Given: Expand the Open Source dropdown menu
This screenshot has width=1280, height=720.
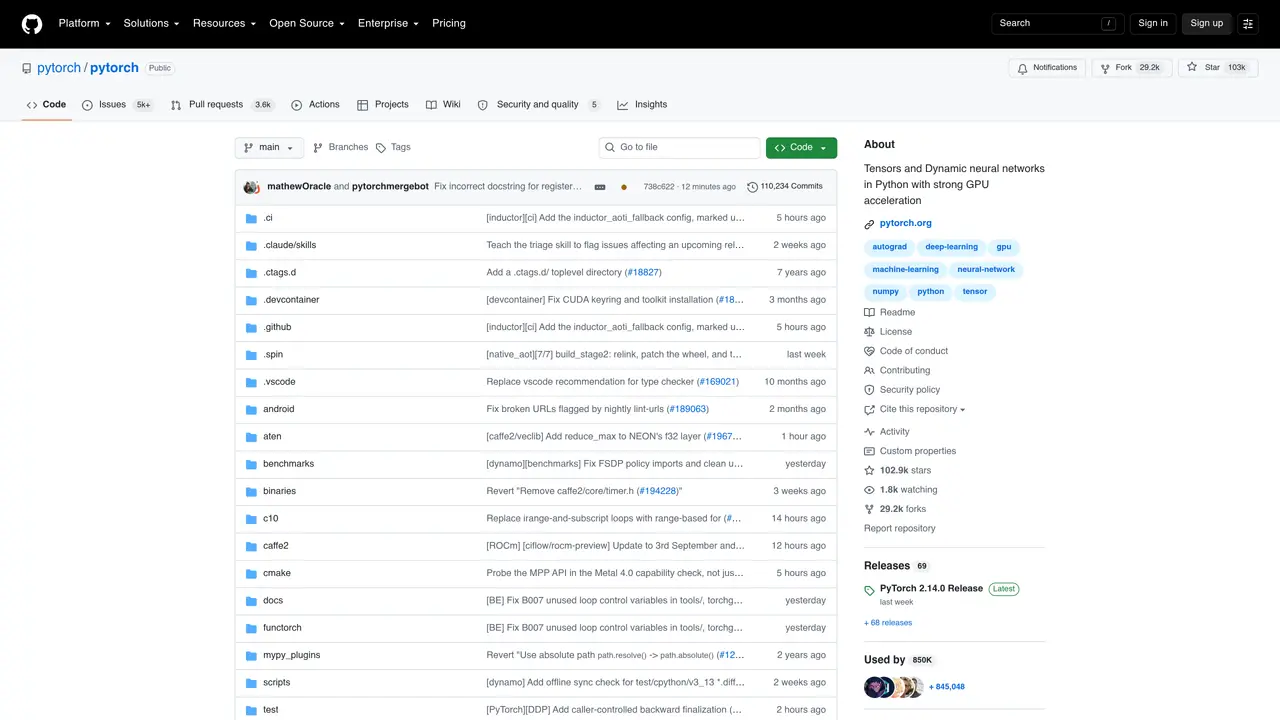Looking at the screenshot, I should pos(307,23).
